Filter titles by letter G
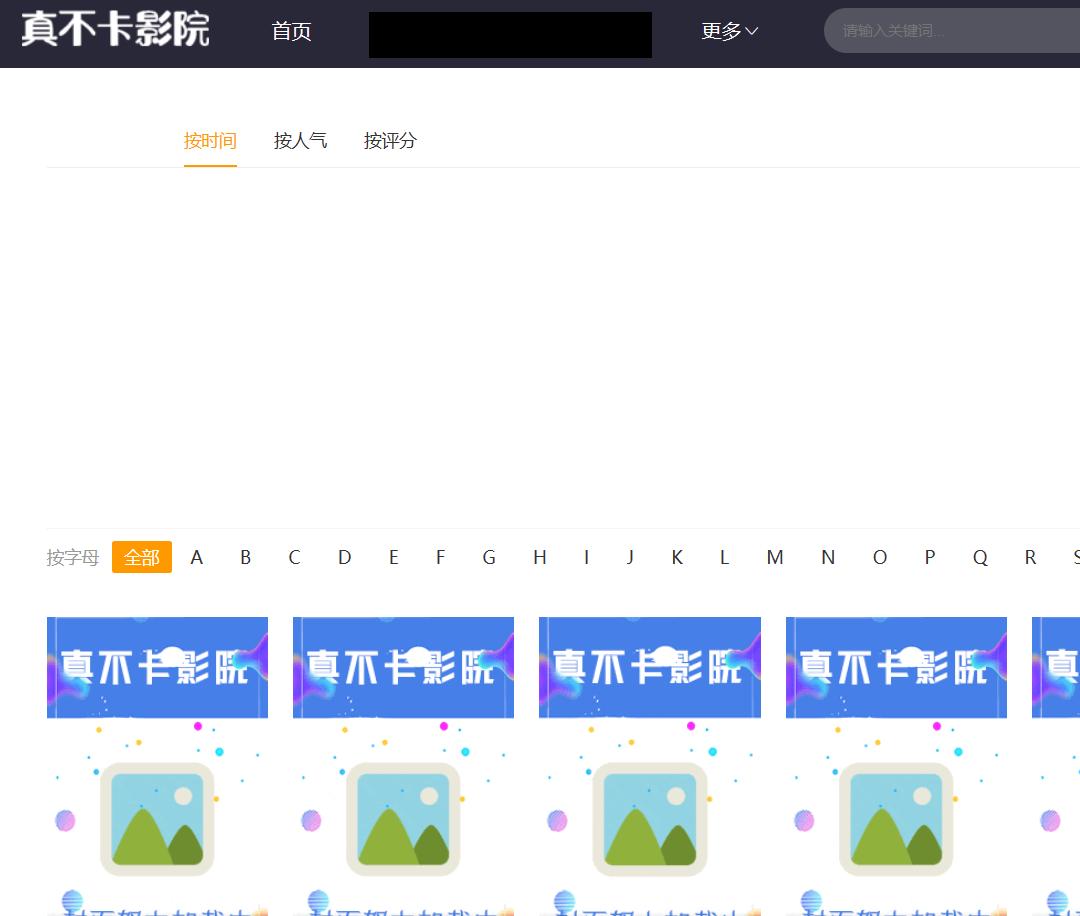1080x916 pixels. click(489, 557)
